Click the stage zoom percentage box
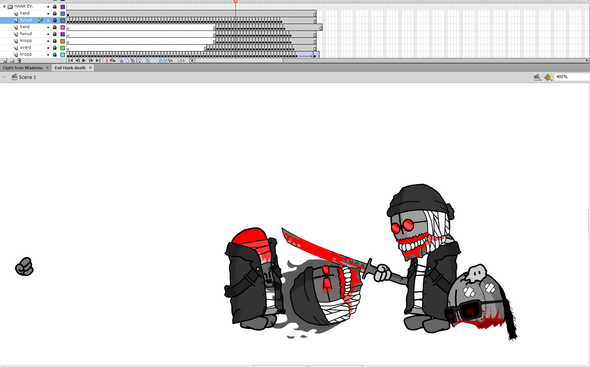This screenshot has width=590, height=367. (x=572, y=77)
